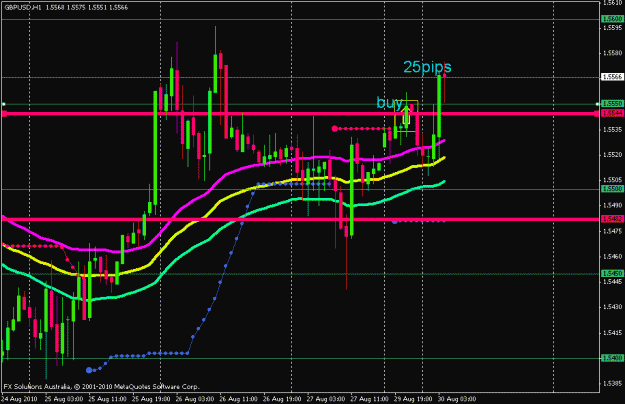
Task: Click the '29 Aug 19:00' time axis label
Action: (x=413, y=399)
